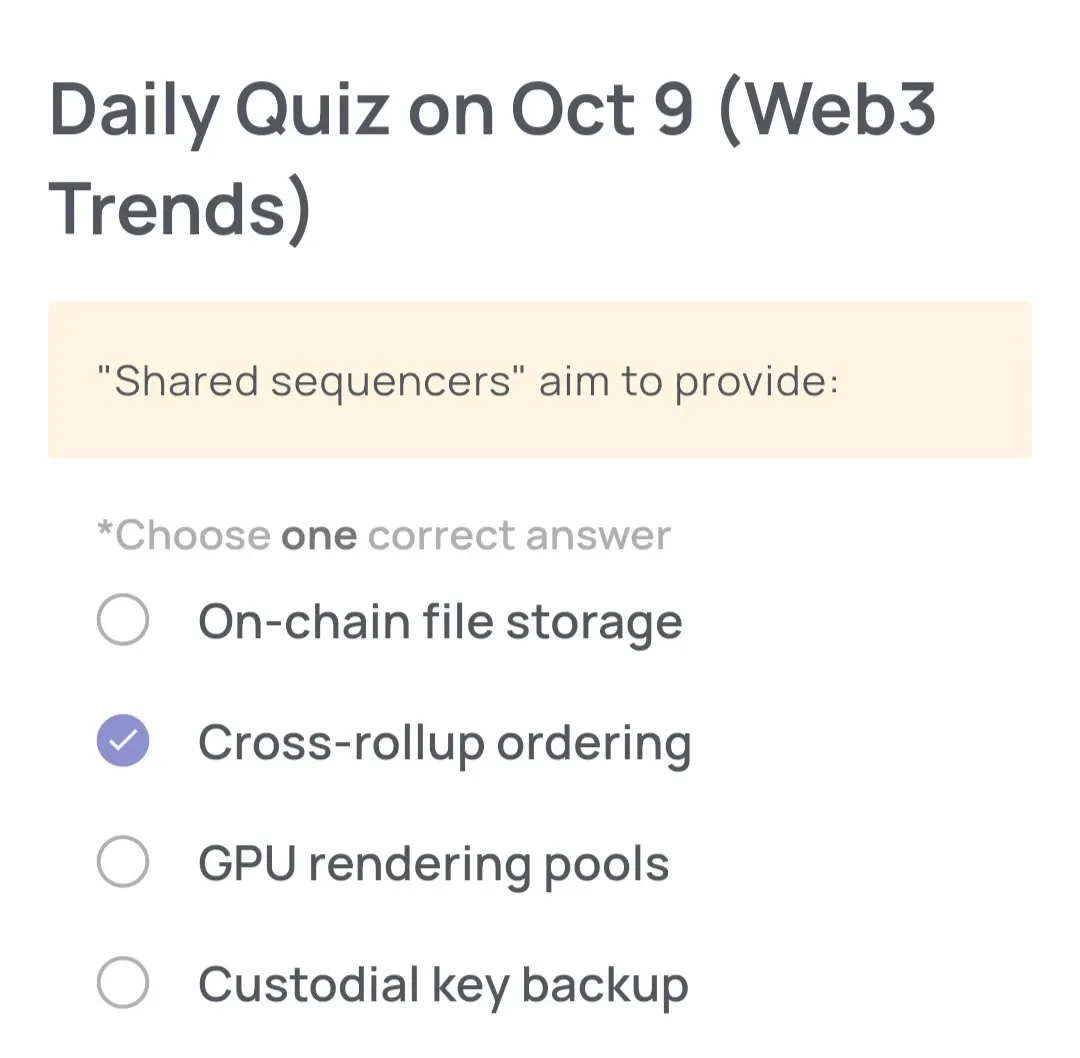Click the empty radio circle beside Custodial key backup
1080x1058 pixels.
pos(122,982)
